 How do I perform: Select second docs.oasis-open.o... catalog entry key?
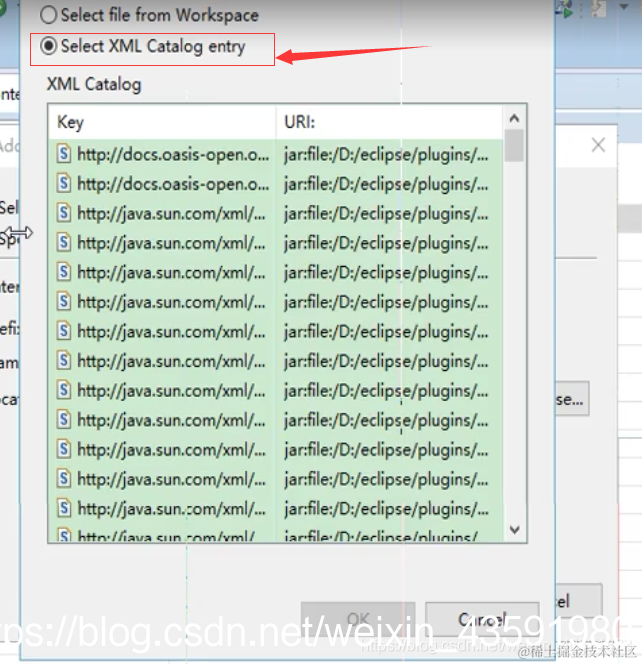[173, 184]
